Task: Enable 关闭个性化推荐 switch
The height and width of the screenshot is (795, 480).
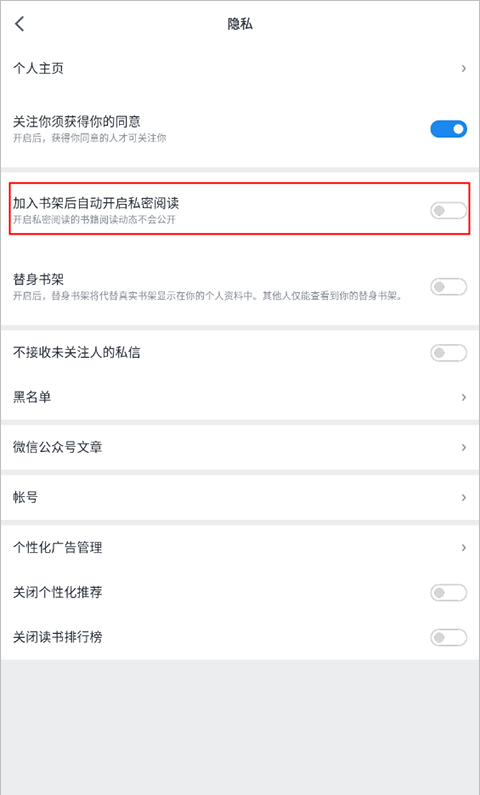Action: coord(449,592)
